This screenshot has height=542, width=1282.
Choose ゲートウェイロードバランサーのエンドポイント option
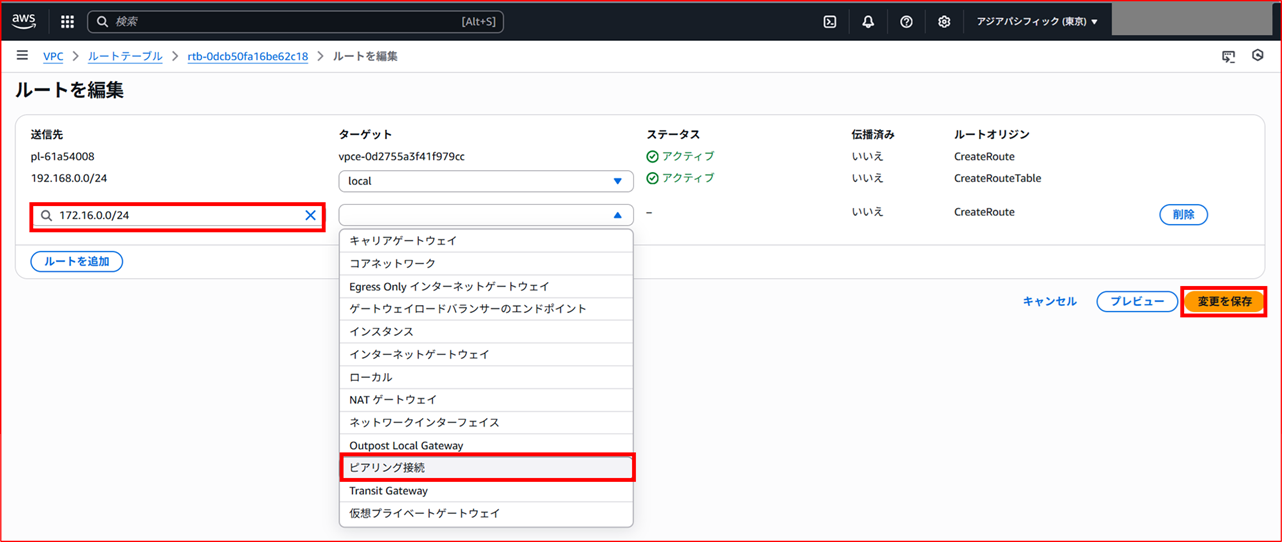(x=486, y=309)
